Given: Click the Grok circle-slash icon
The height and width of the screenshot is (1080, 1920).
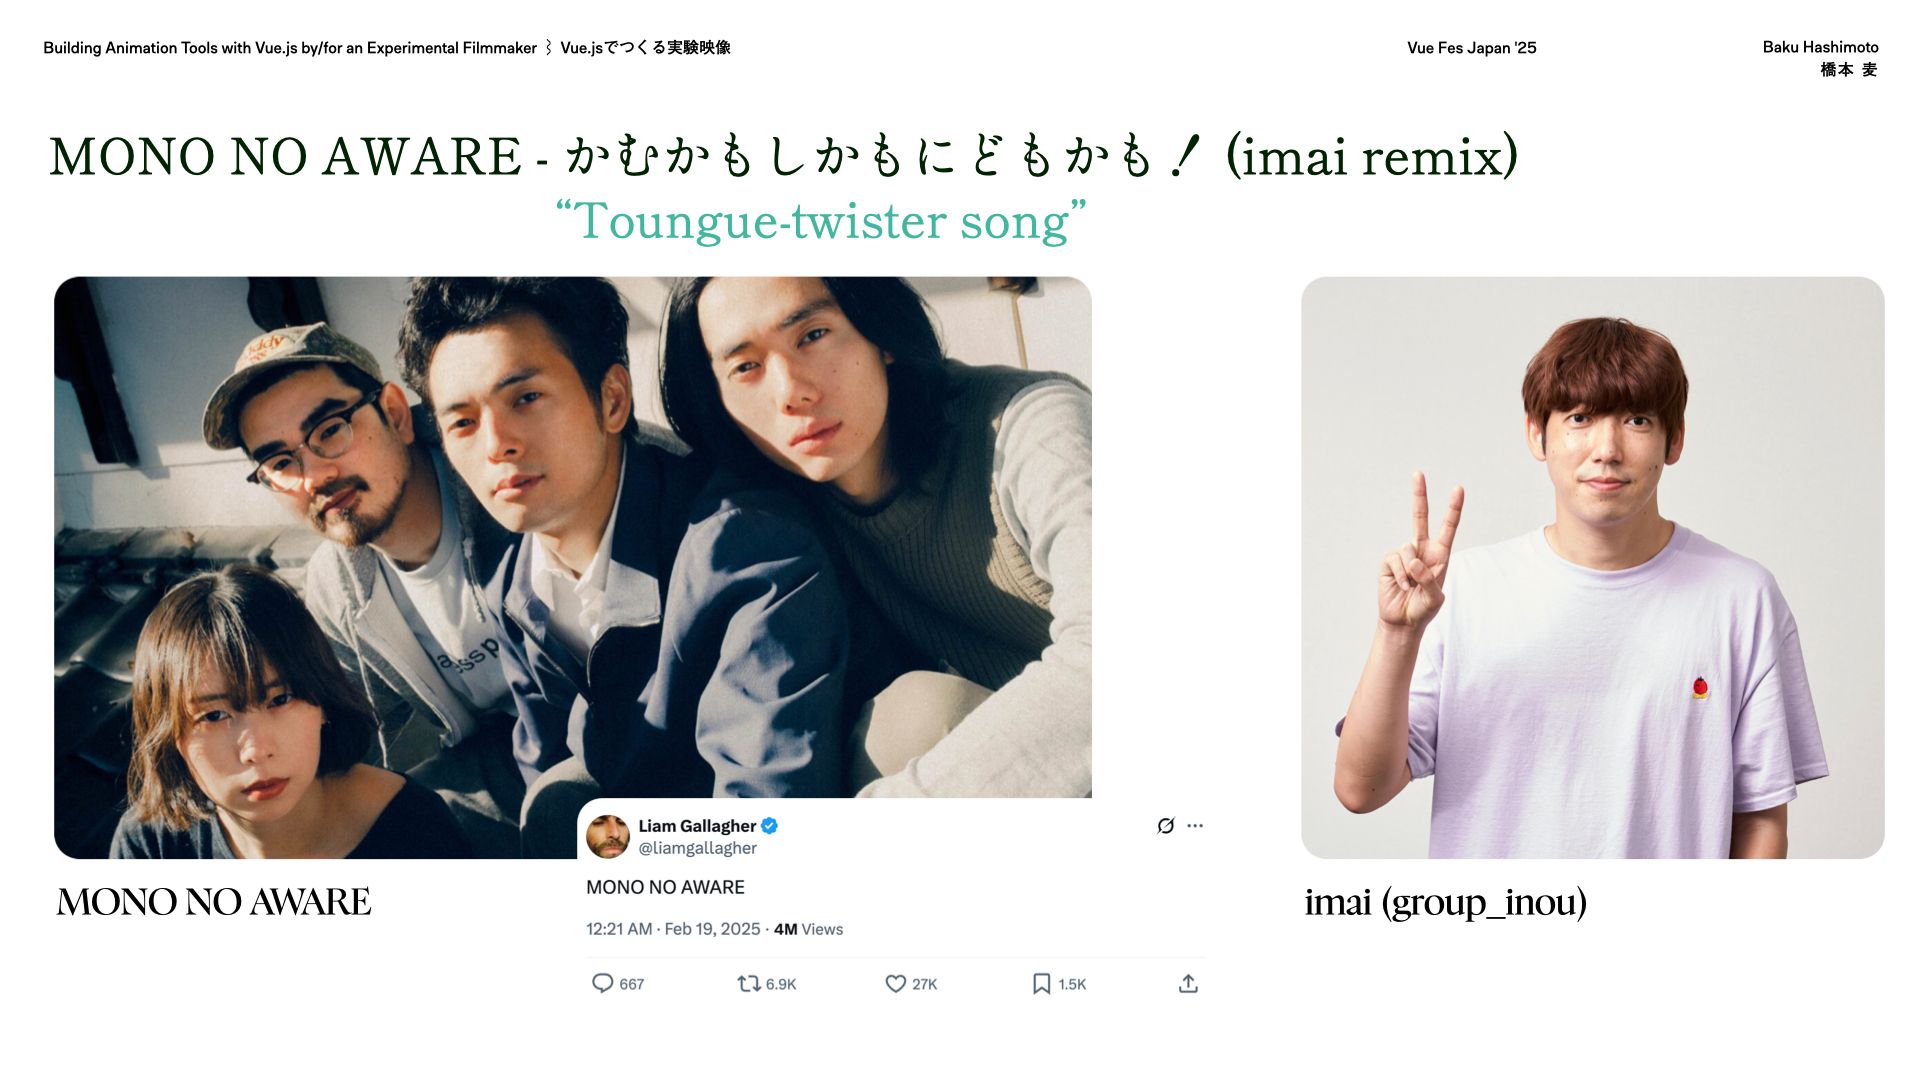Looking at the screenshot, I should pyautogui.click(x=1165, y=825).
